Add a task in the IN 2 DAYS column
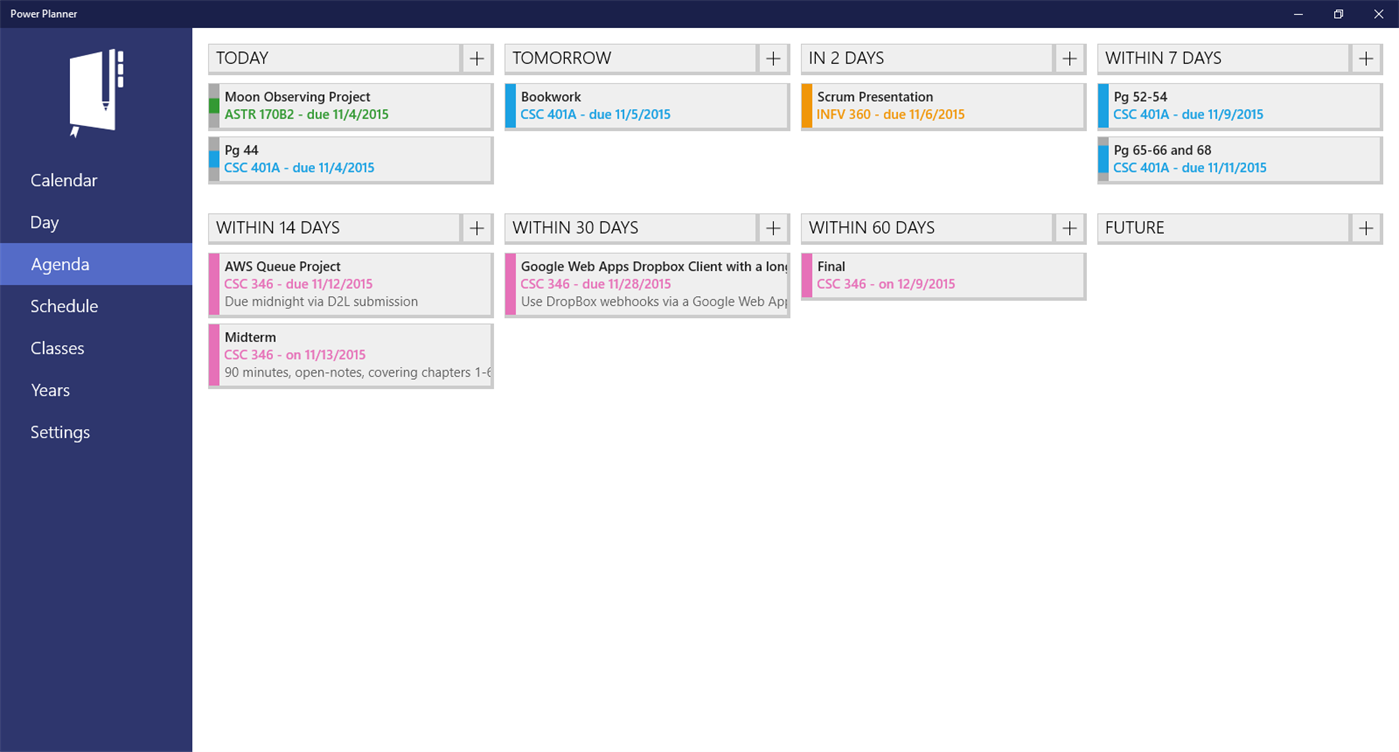 pos(1069,58)
